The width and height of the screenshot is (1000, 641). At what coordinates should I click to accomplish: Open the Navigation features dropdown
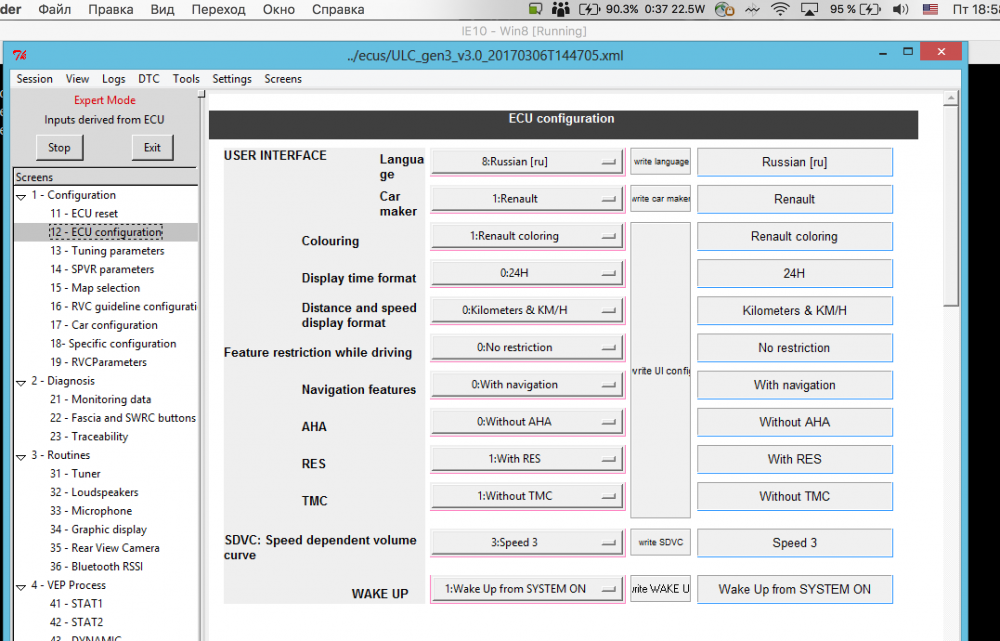pyautogui.click(x=527, y=385)
